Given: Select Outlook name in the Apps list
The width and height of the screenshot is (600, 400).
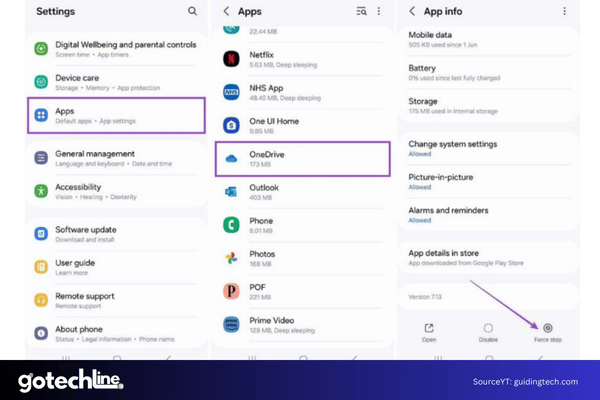Looking at the screenshot, I should (x=264, y=188).
